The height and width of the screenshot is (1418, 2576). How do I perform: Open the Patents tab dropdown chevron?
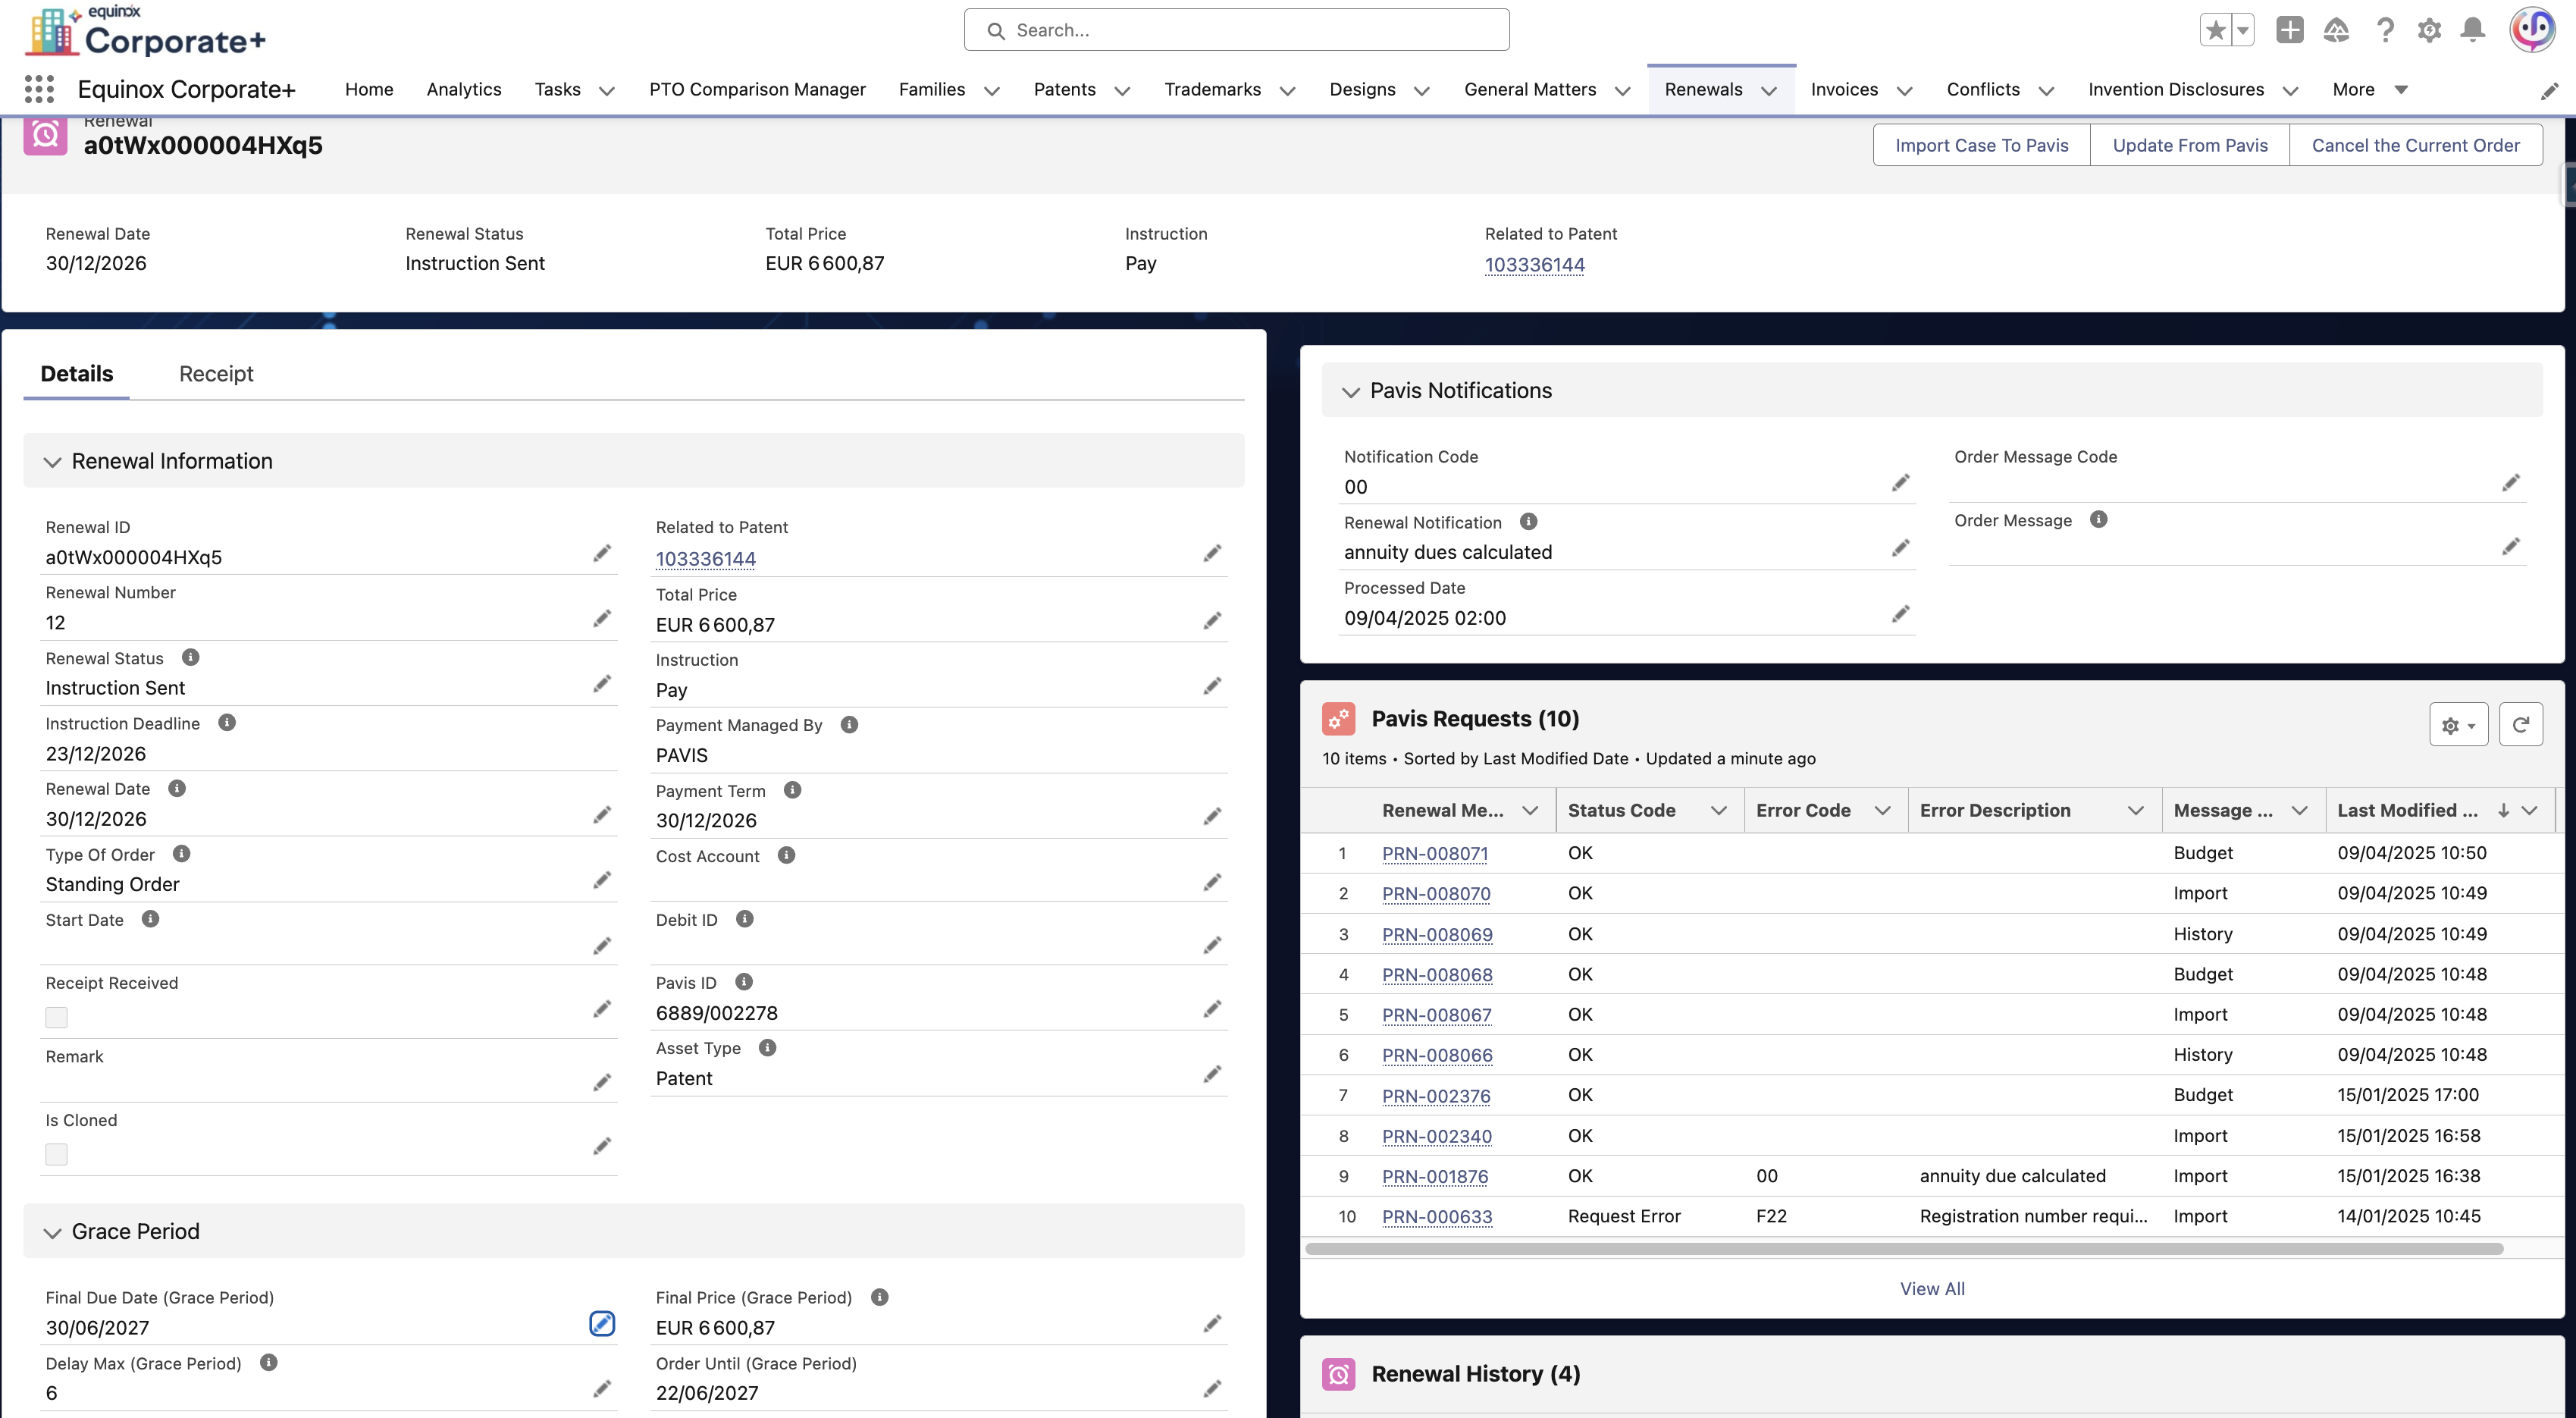(1122, 90)
